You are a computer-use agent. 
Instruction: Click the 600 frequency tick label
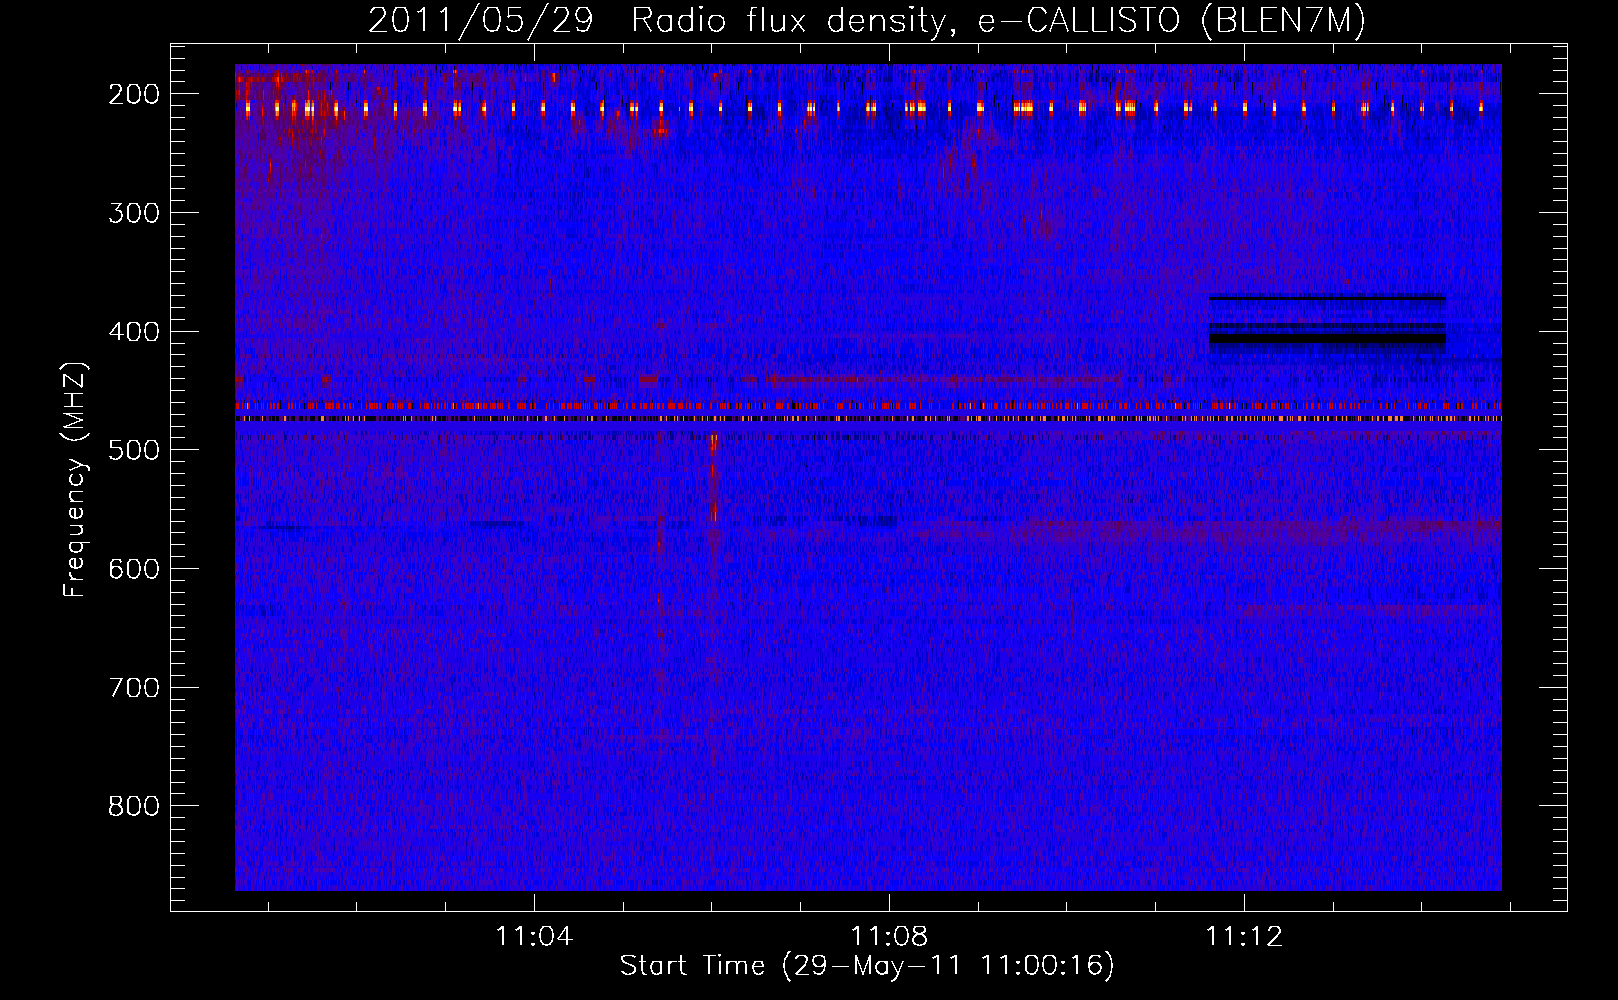click(134, 569)
